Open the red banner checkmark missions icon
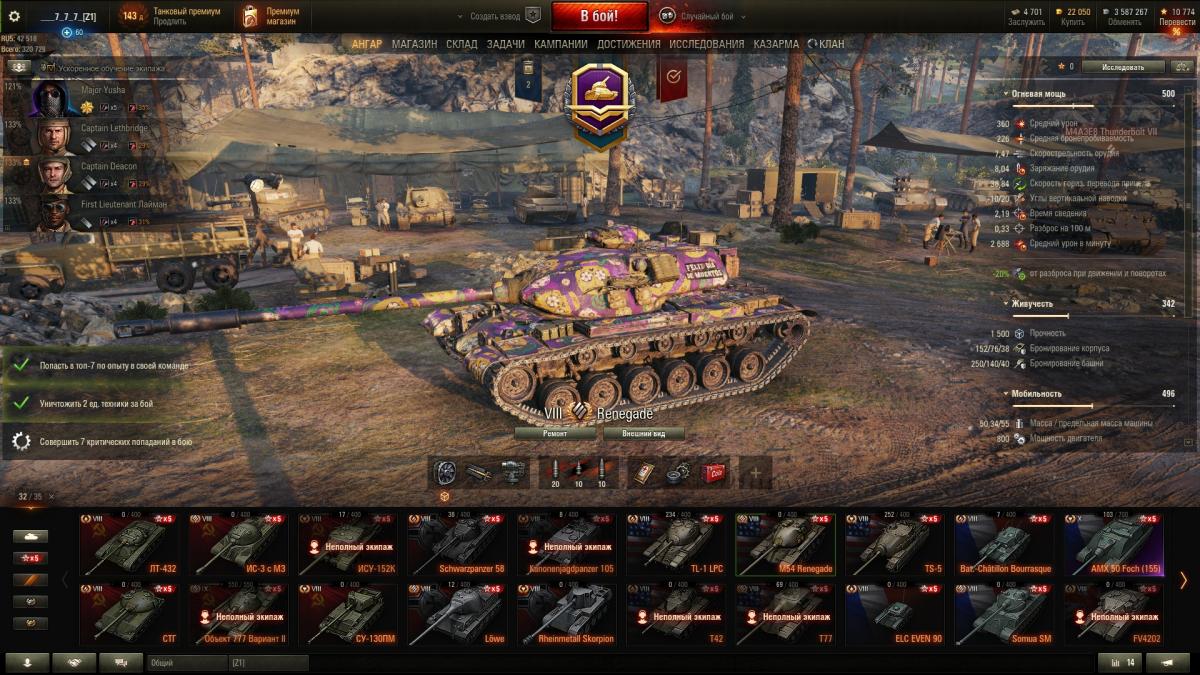Image resolution: width=1200 pixels, height=675 pixels. tap(673, 78)
